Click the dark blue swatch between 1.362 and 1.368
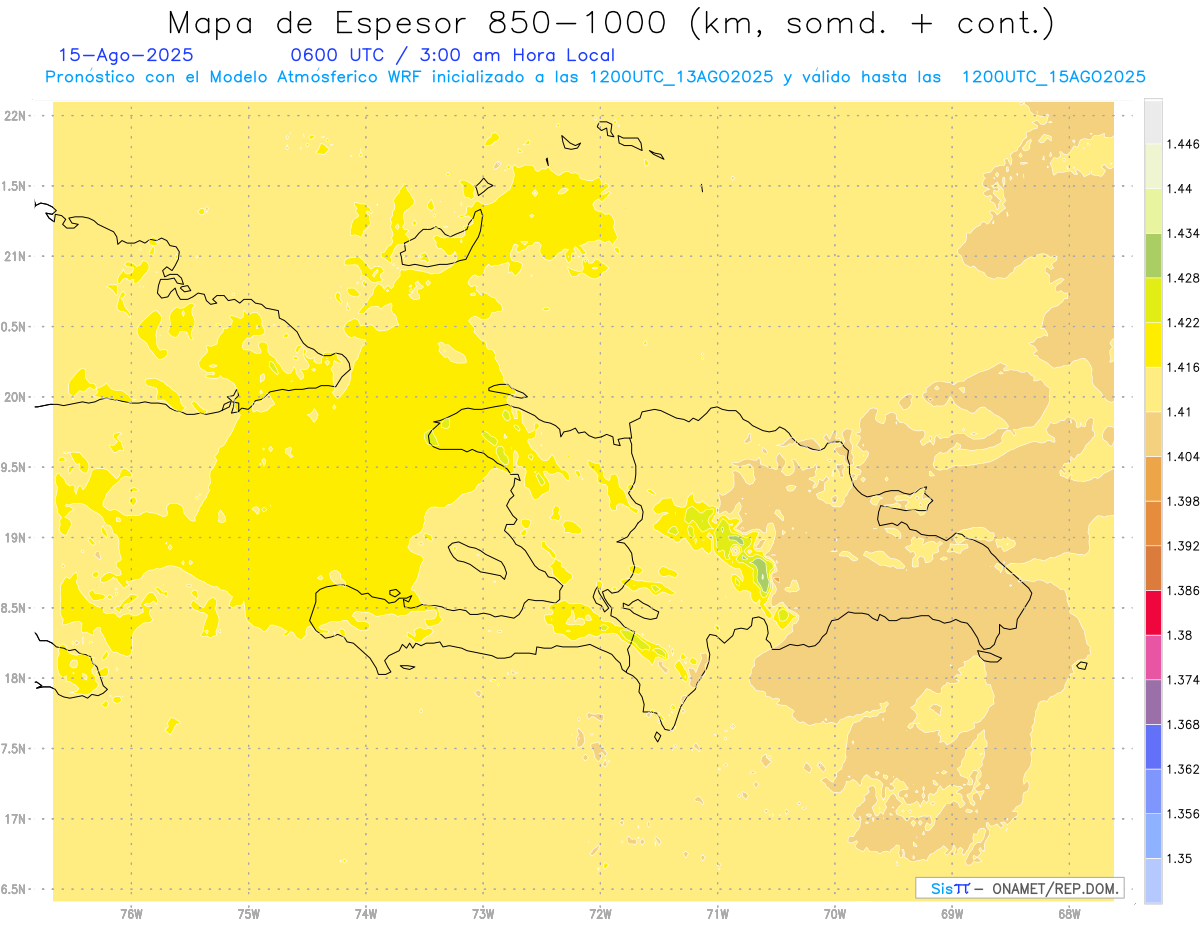 coord(1154,746)
